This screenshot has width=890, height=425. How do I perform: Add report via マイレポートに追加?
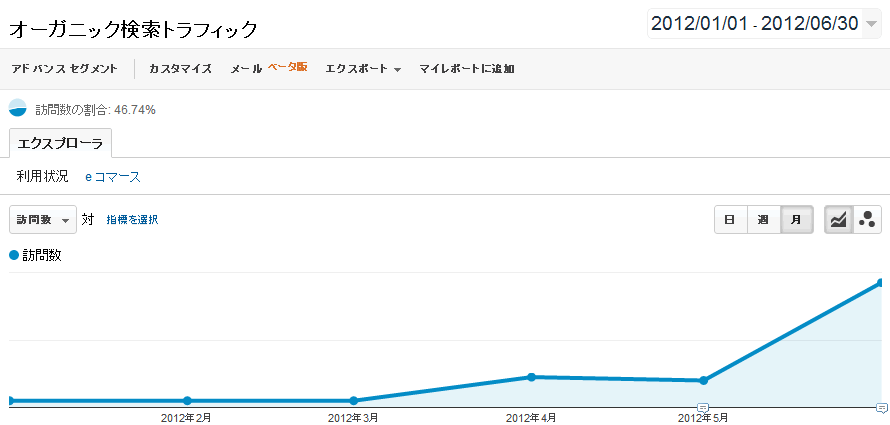(x=467, y=69)
